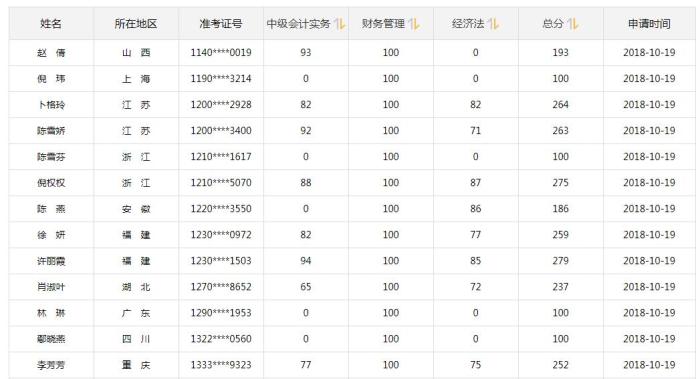This screenshot has height=379, width=700.
Task: Click total score 279 cell
Action: [x=560, y=261]
